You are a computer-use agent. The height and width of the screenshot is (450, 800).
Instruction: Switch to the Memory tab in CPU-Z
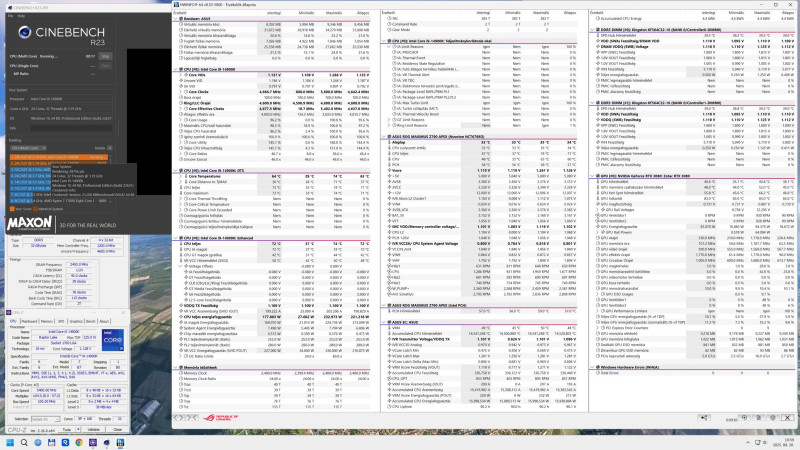[x=46, y=321]
